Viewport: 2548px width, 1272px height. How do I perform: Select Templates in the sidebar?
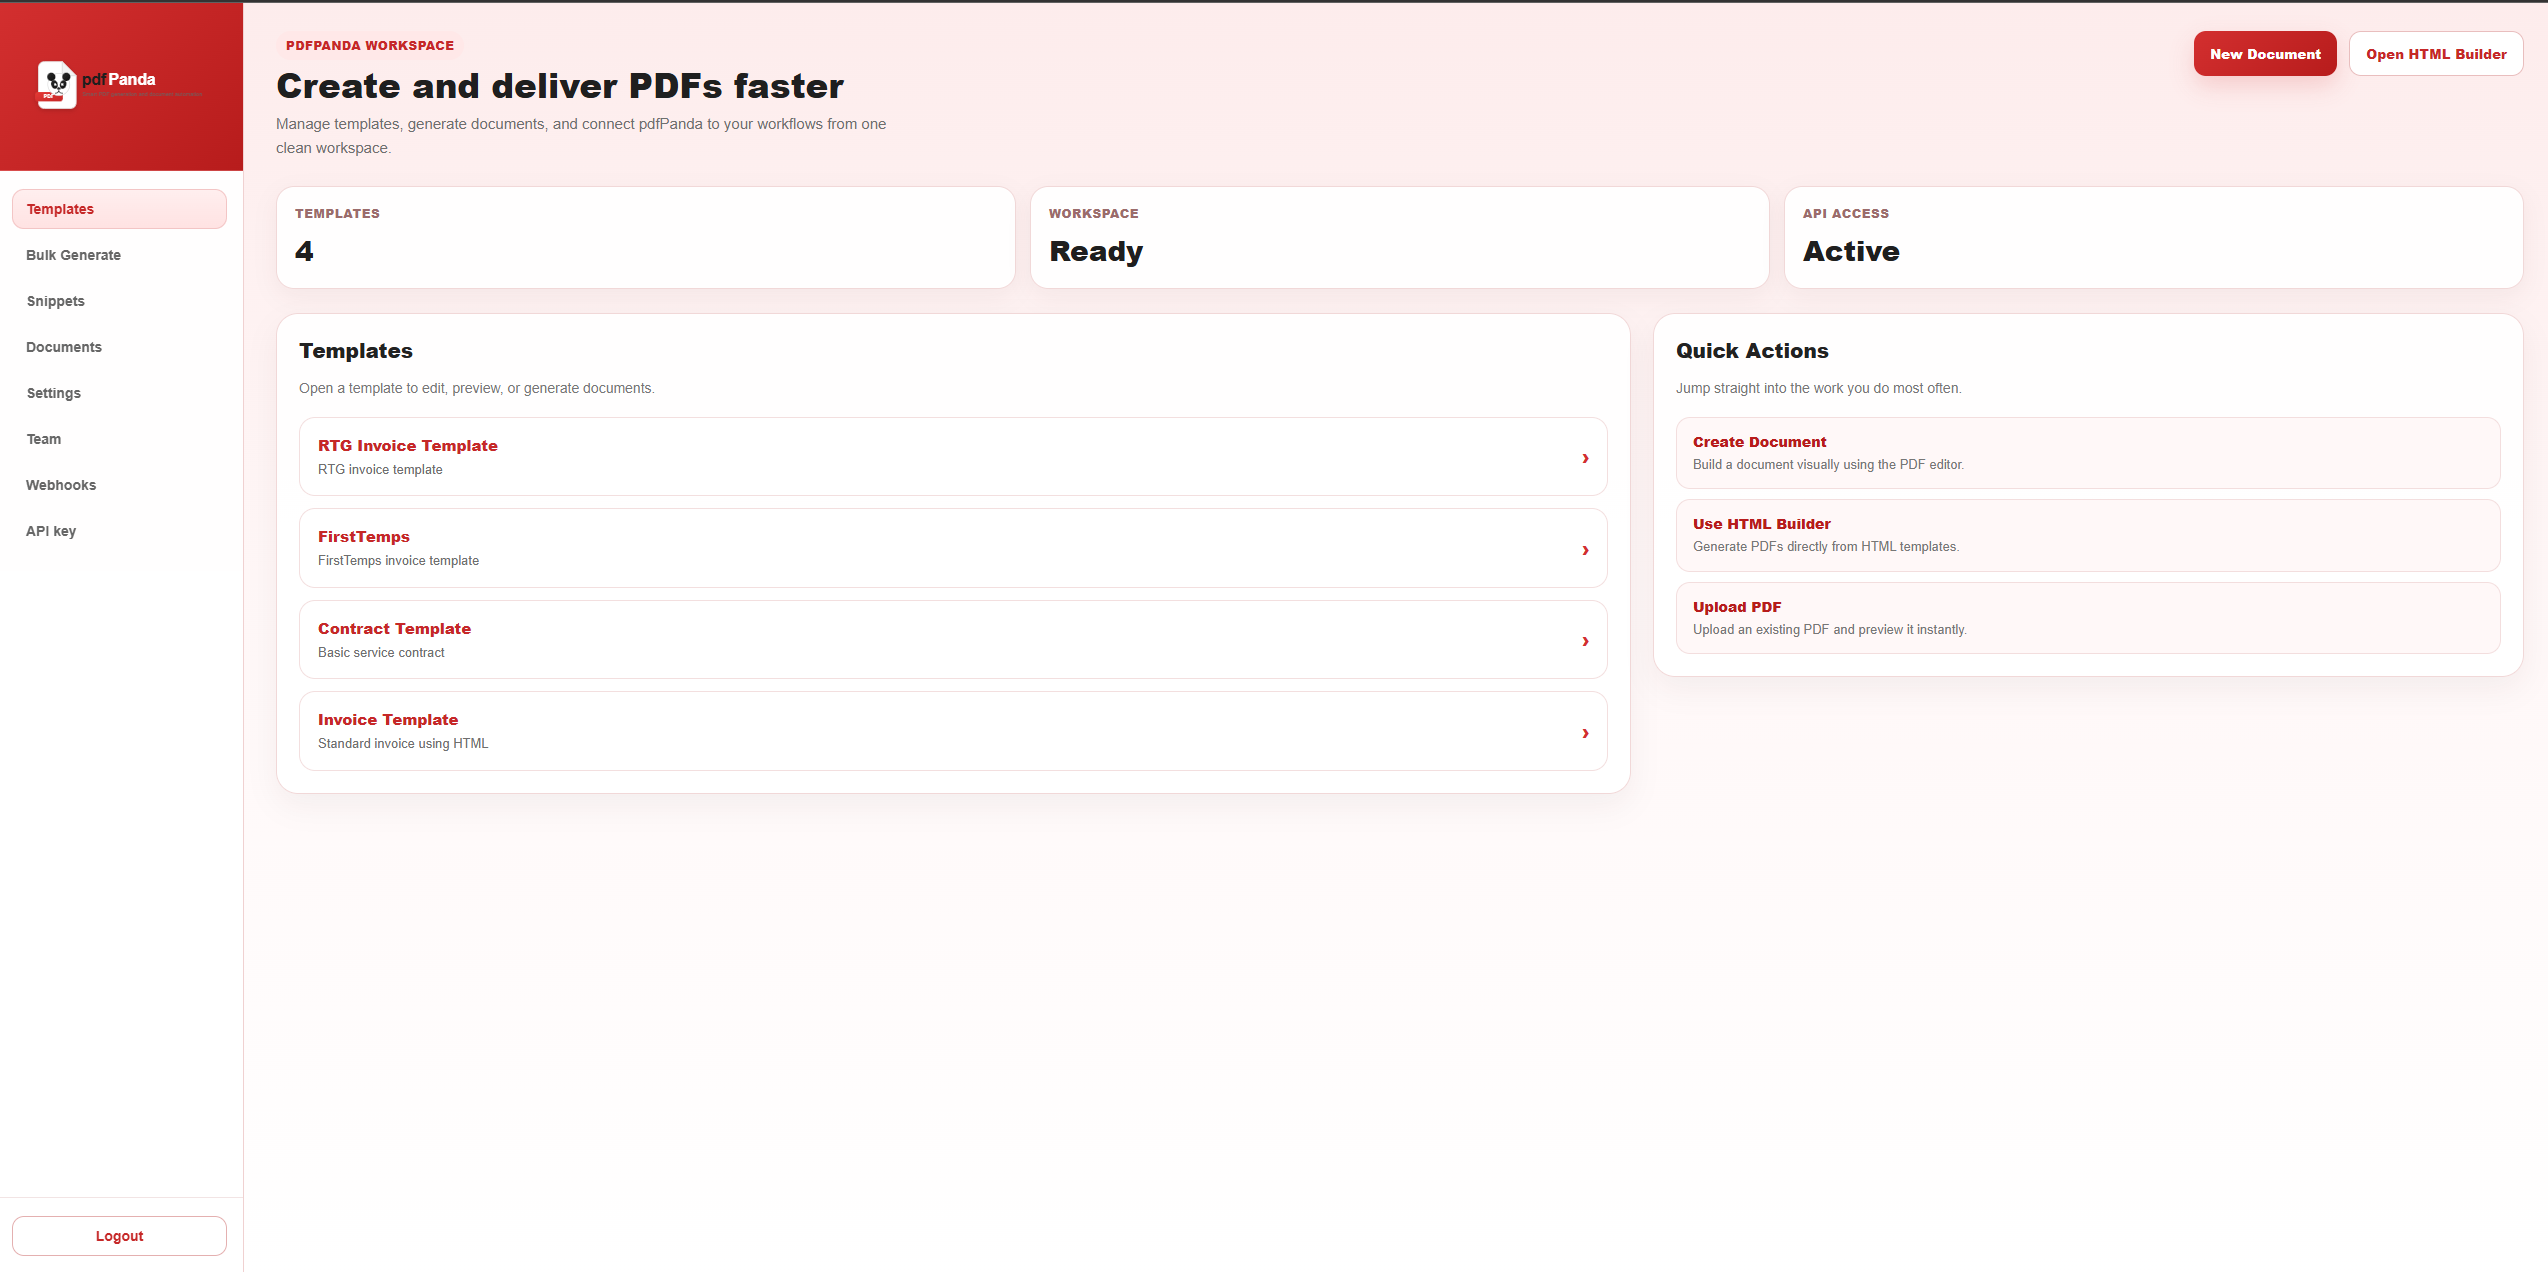point(118,208)
